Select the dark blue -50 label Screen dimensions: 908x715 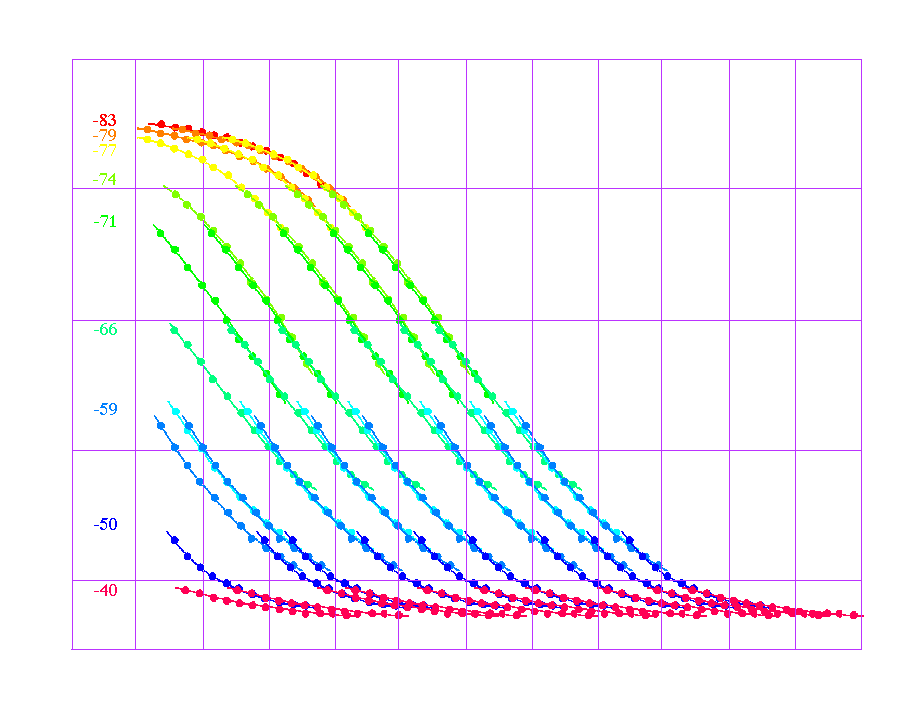pyautogui.click(x=105, y=524)
